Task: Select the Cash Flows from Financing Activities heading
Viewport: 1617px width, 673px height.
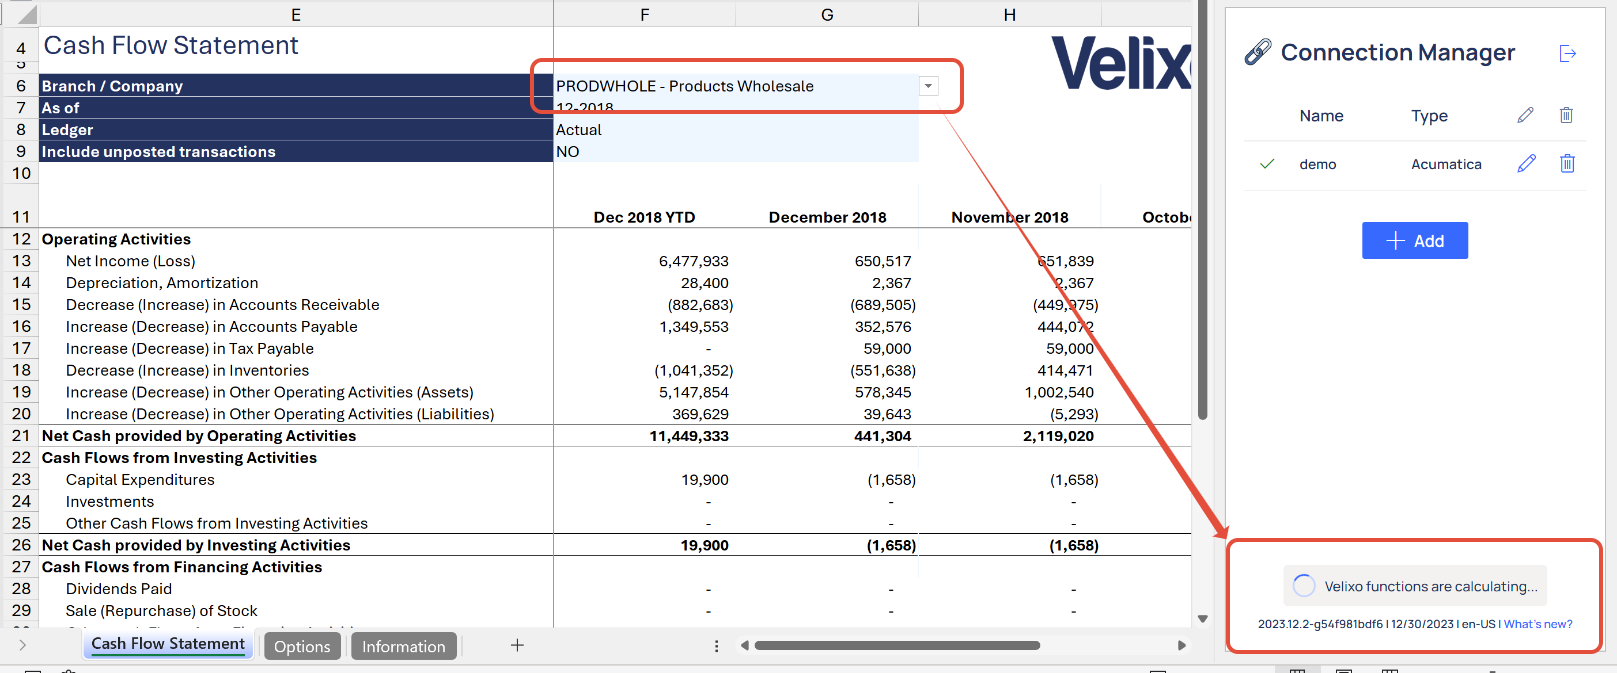Action: pos(182,567)
